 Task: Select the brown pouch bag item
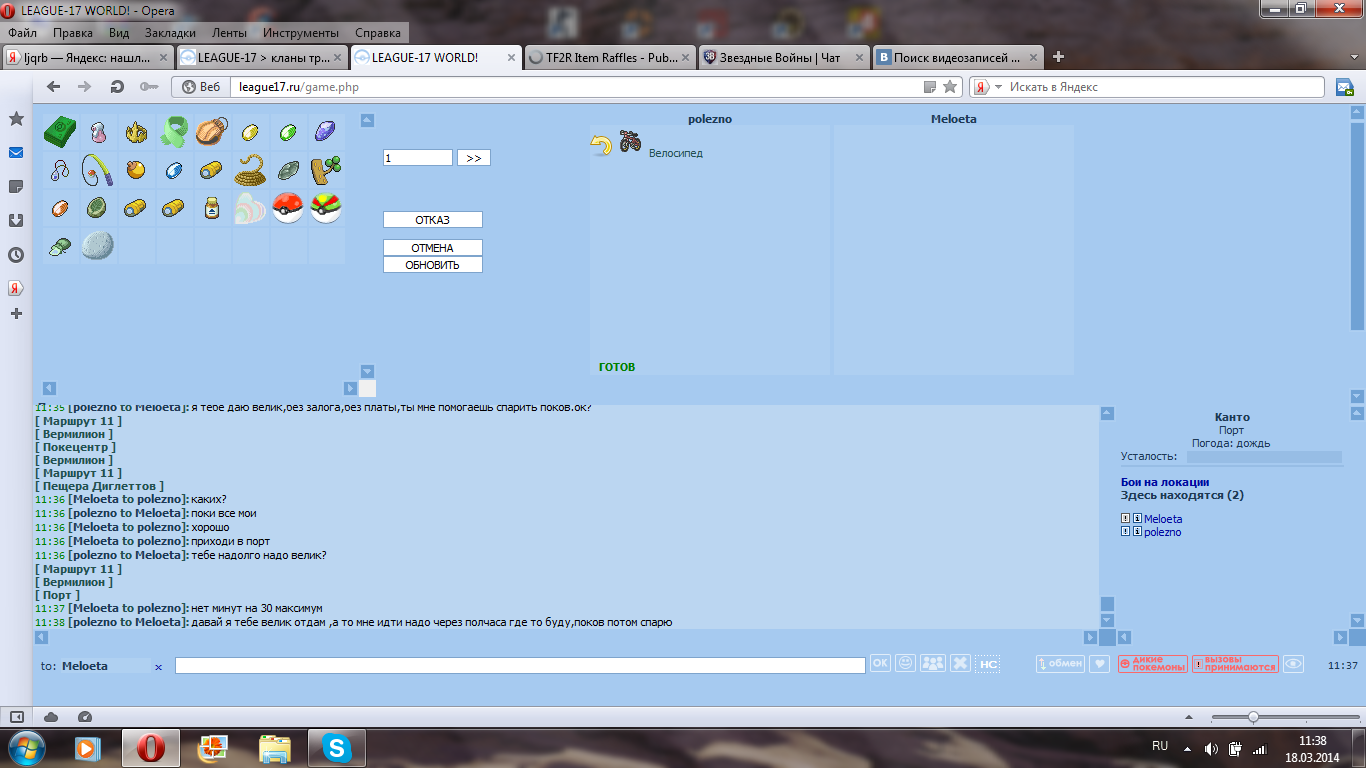coord(212,132)
